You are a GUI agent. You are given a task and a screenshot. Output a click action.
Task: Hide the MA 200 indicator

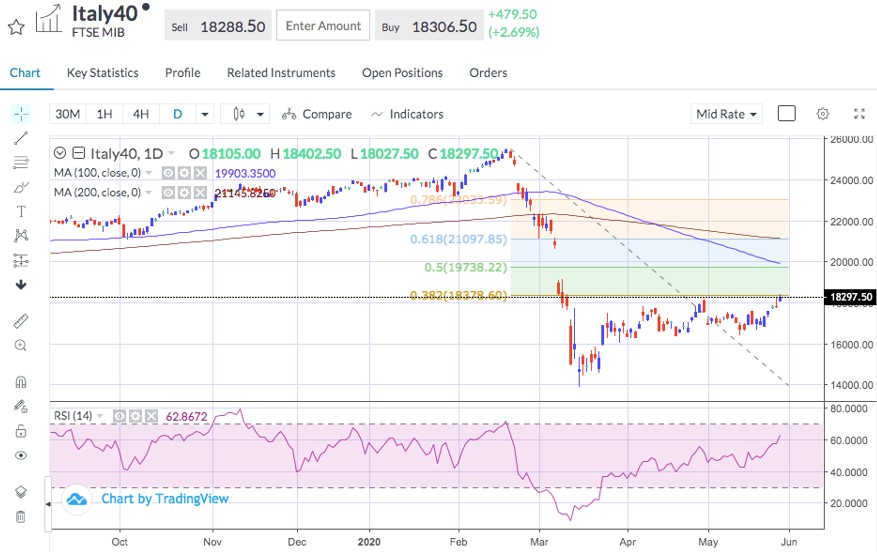168,192
